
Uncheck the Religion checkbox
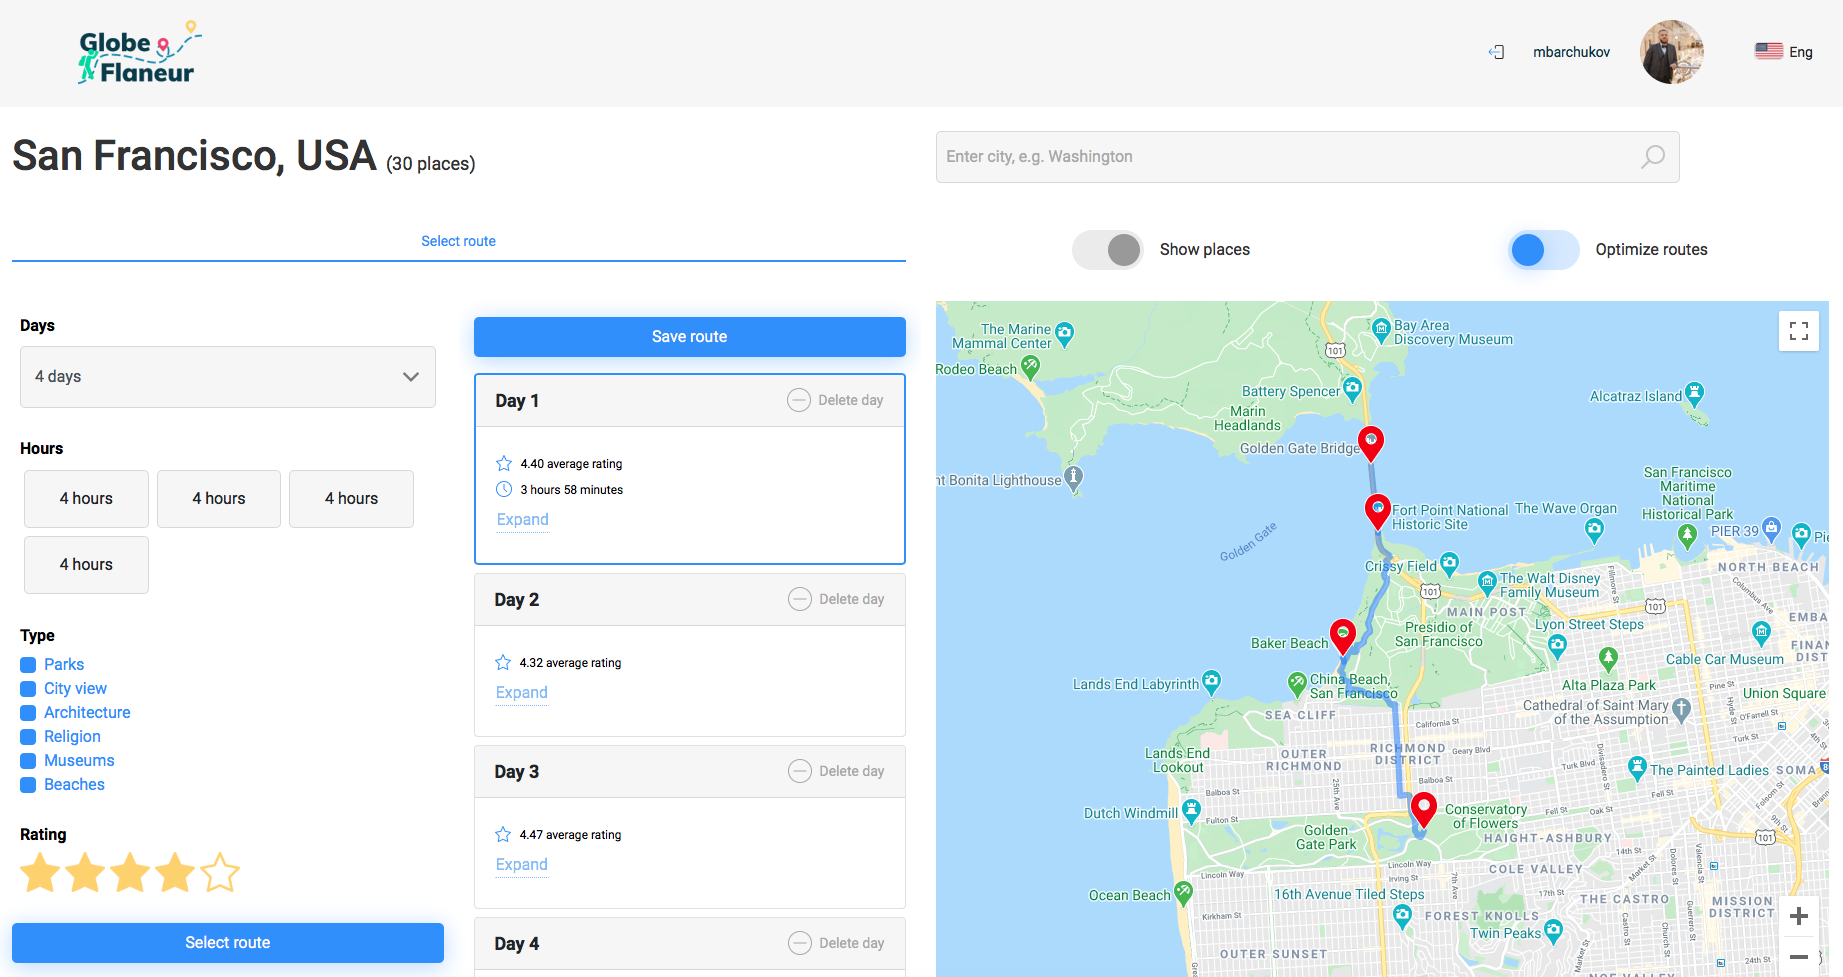point(28,737)
